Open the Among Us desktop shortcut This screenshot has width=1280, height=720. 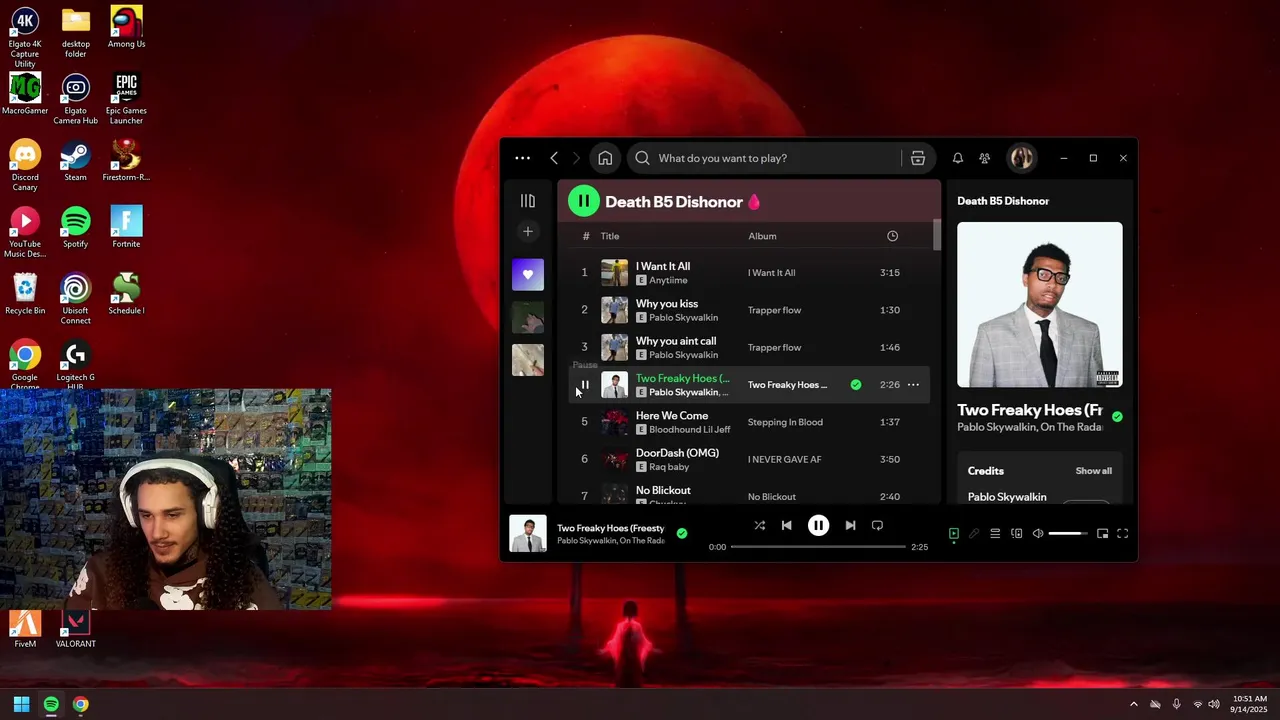click(126, 28)
